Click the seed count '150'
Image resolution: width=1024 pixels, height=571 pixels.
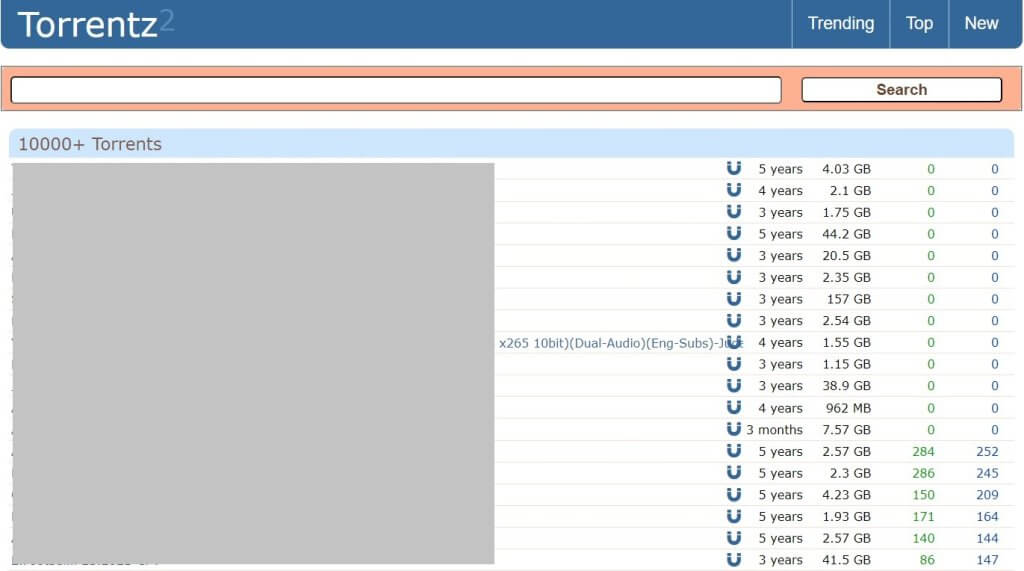coord(923,495)
